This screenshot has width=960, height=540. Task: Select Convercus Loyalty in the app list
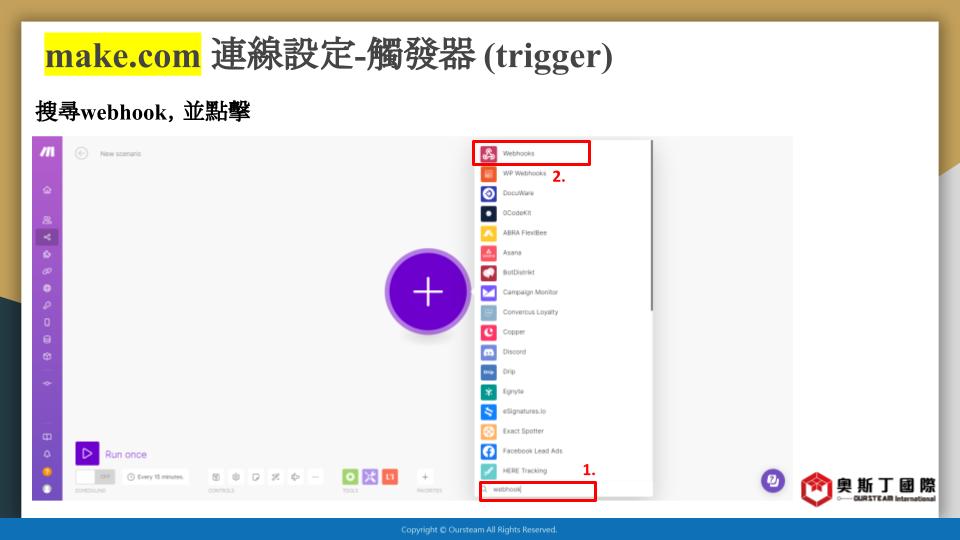point(563,312)
